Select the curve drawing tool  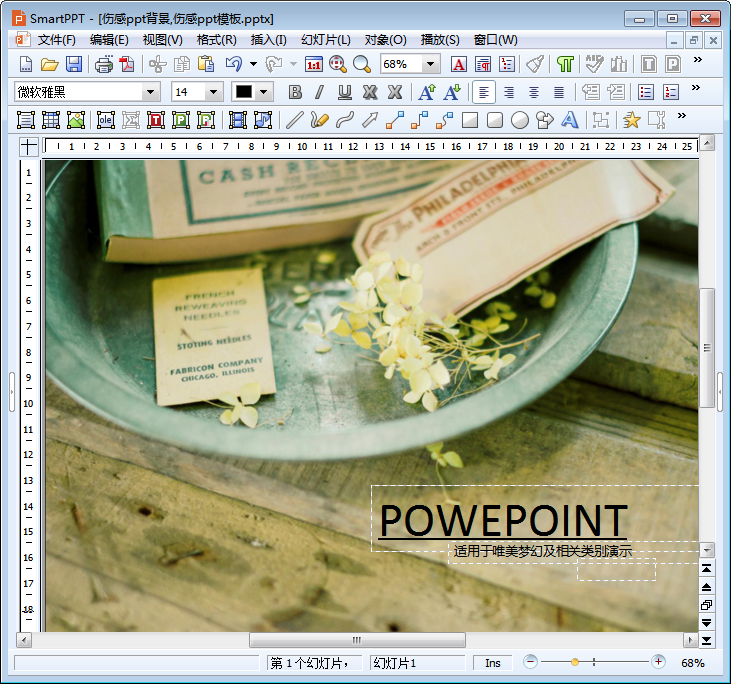(345, 120)
